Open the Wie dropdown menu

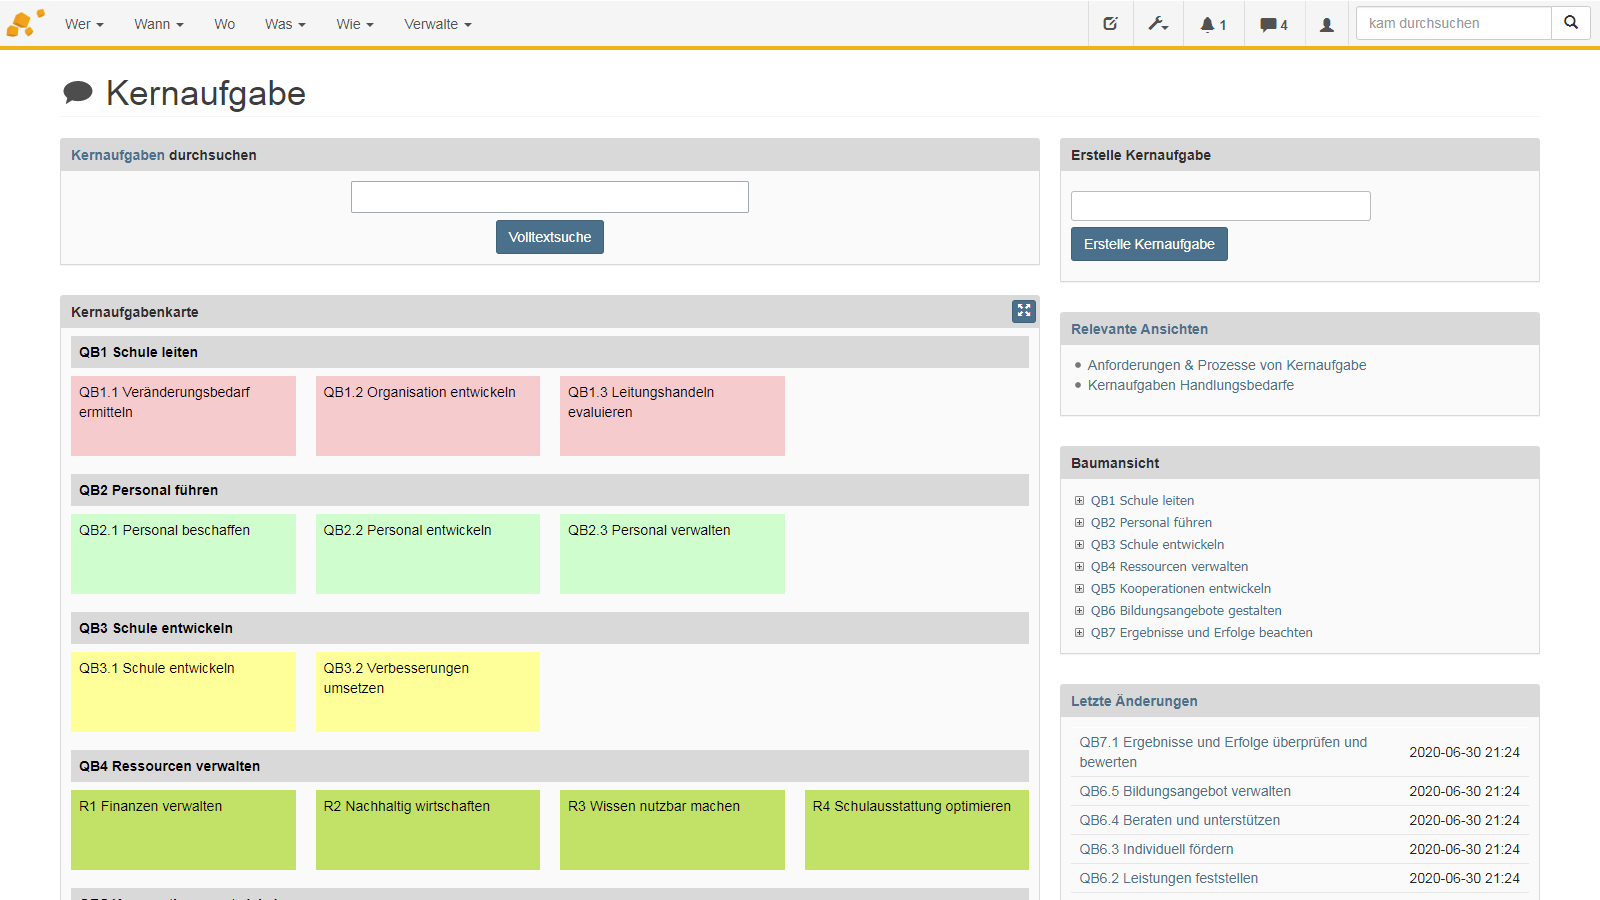click(354, 24)
